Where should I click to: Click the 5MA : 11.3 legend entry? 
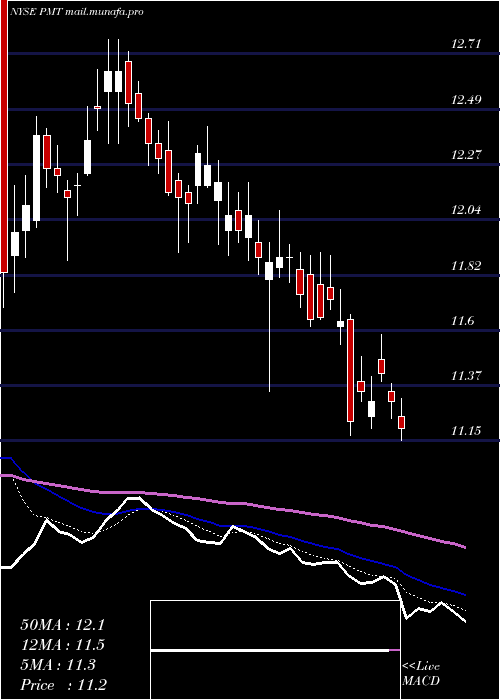pyautogui.click(x=58, y=665)
